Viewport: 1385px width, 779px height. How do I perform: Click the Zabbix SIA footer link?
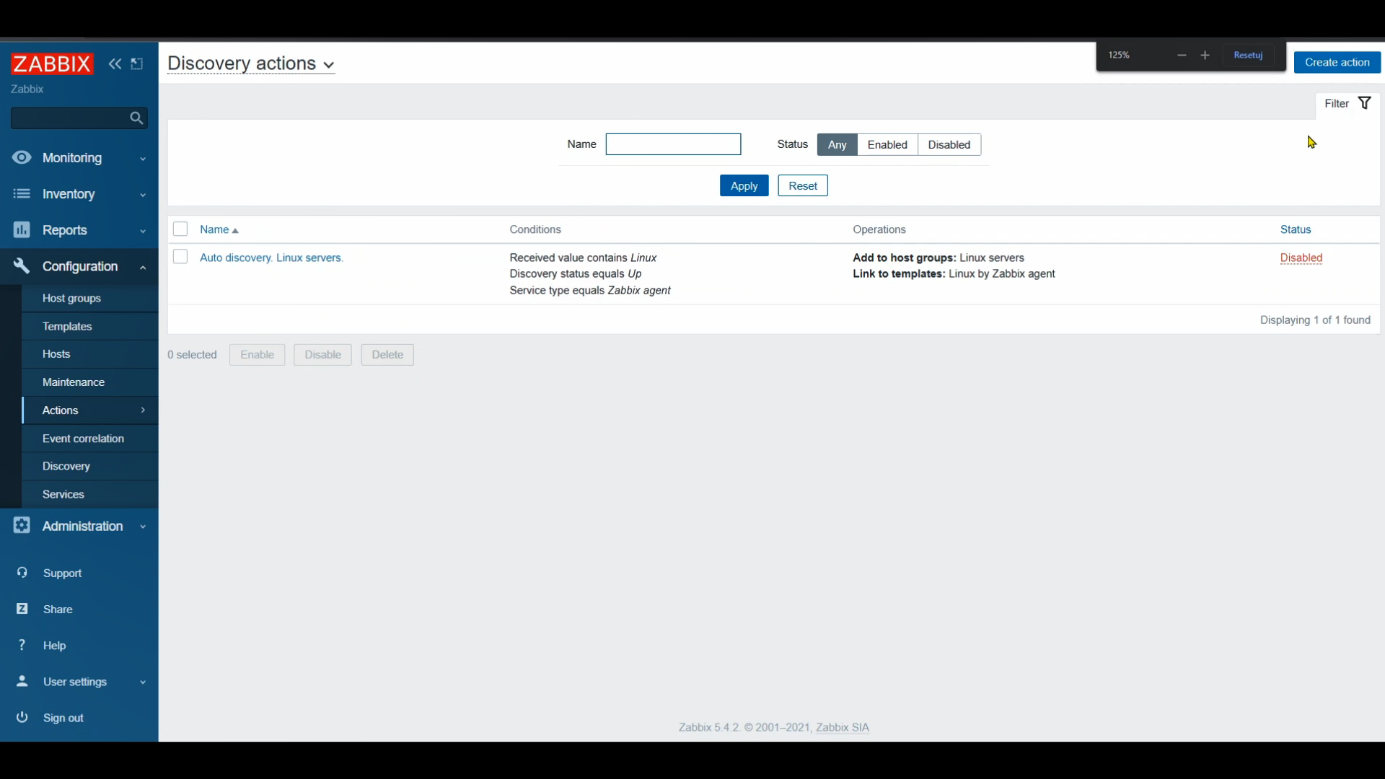[842, 727]
